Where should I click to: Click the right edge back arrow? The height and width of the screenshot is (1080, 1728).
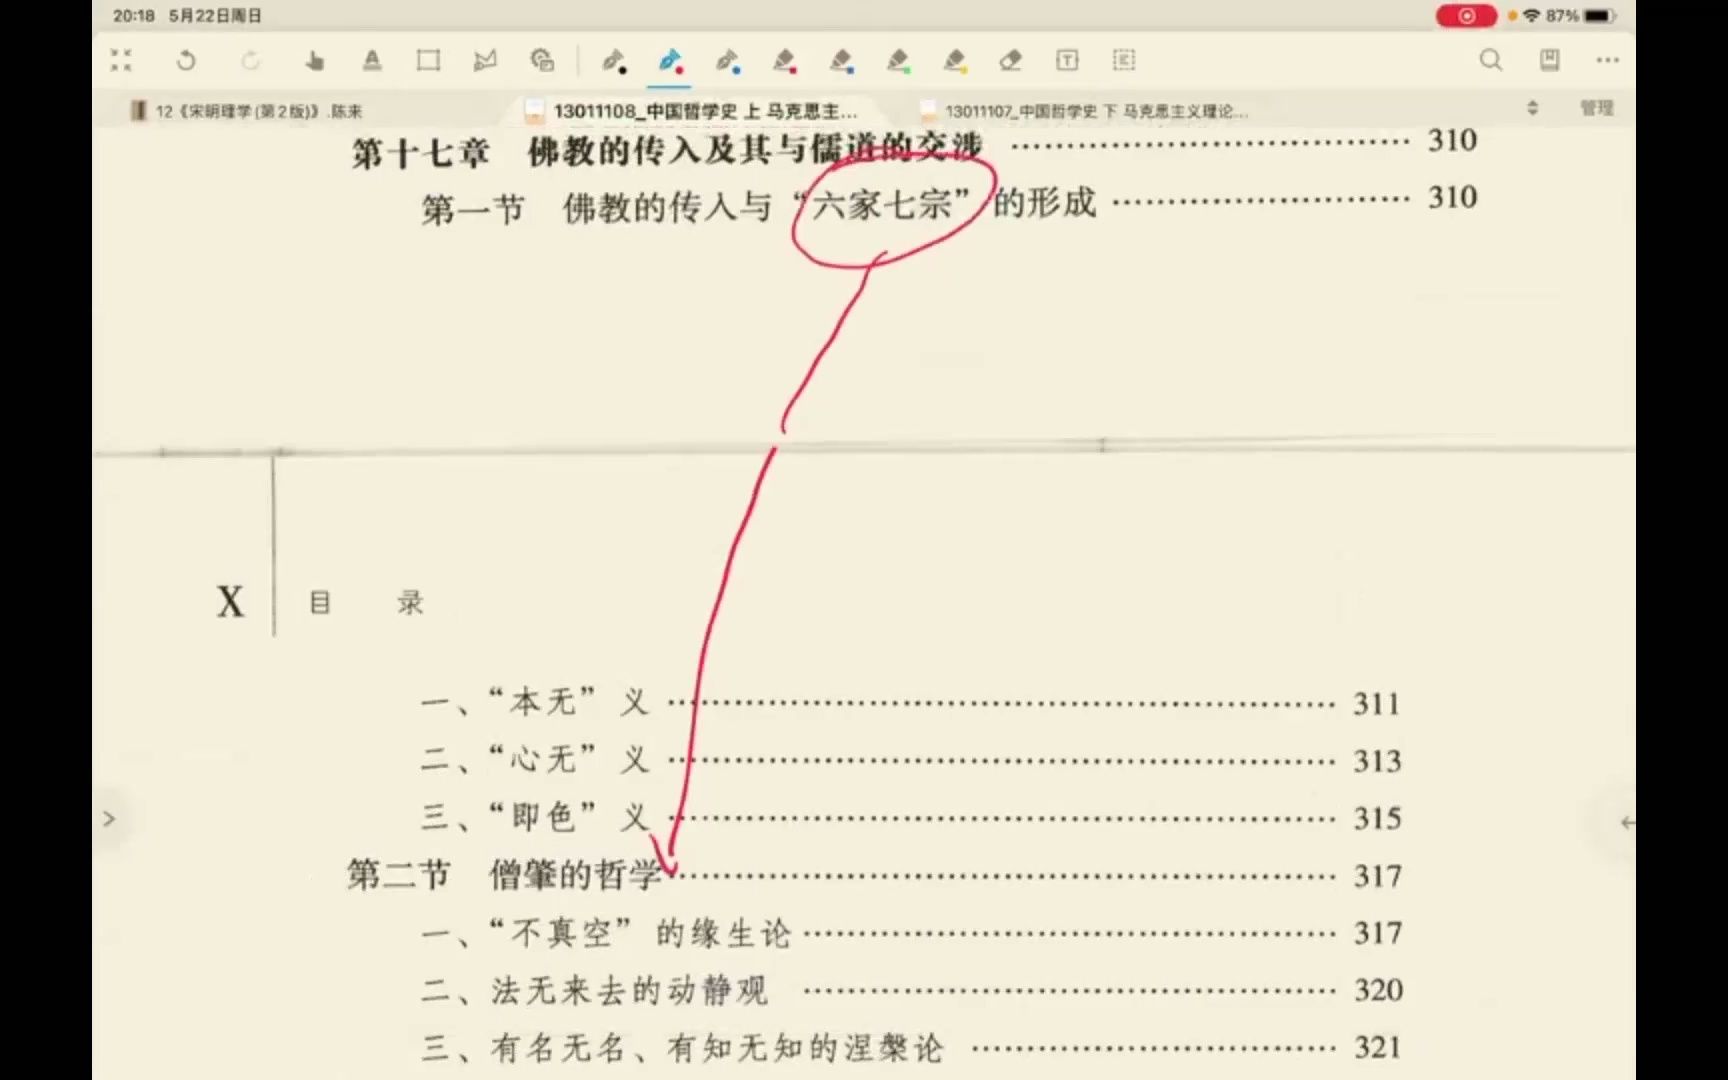coord(1627,822)
